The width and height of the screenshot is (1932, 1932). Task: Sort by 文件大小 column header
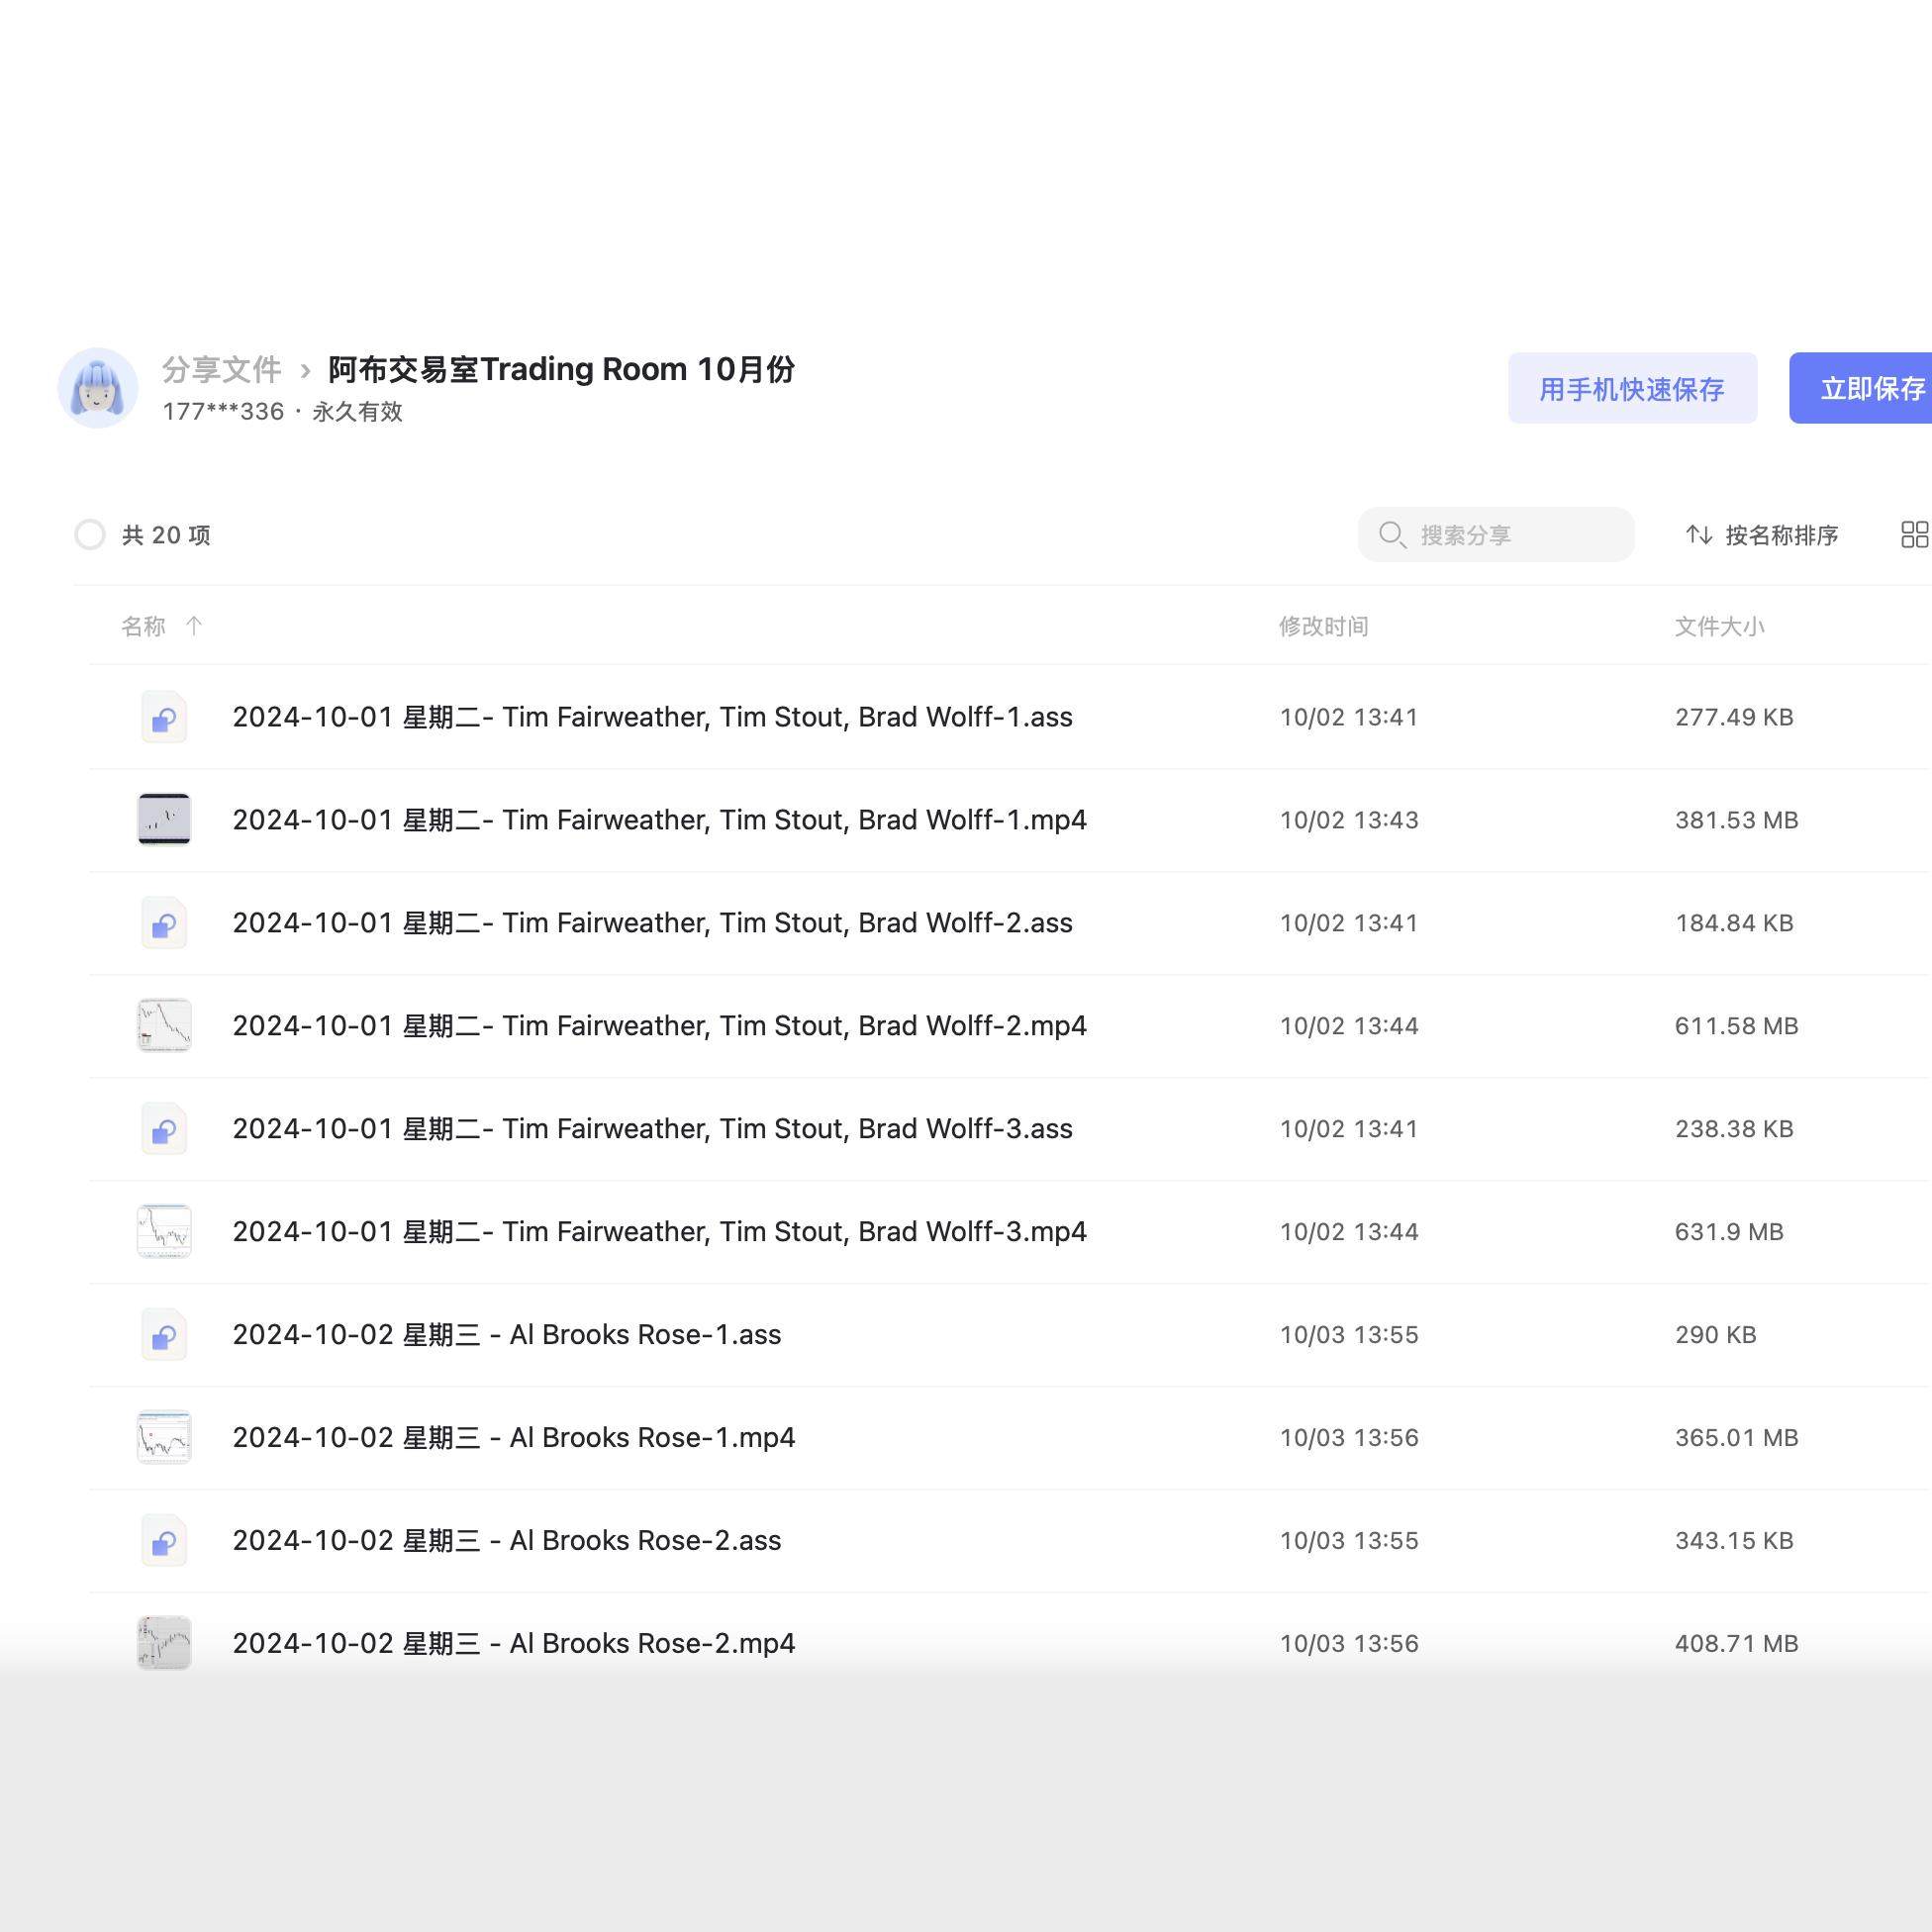click(x=1719, y=626)
